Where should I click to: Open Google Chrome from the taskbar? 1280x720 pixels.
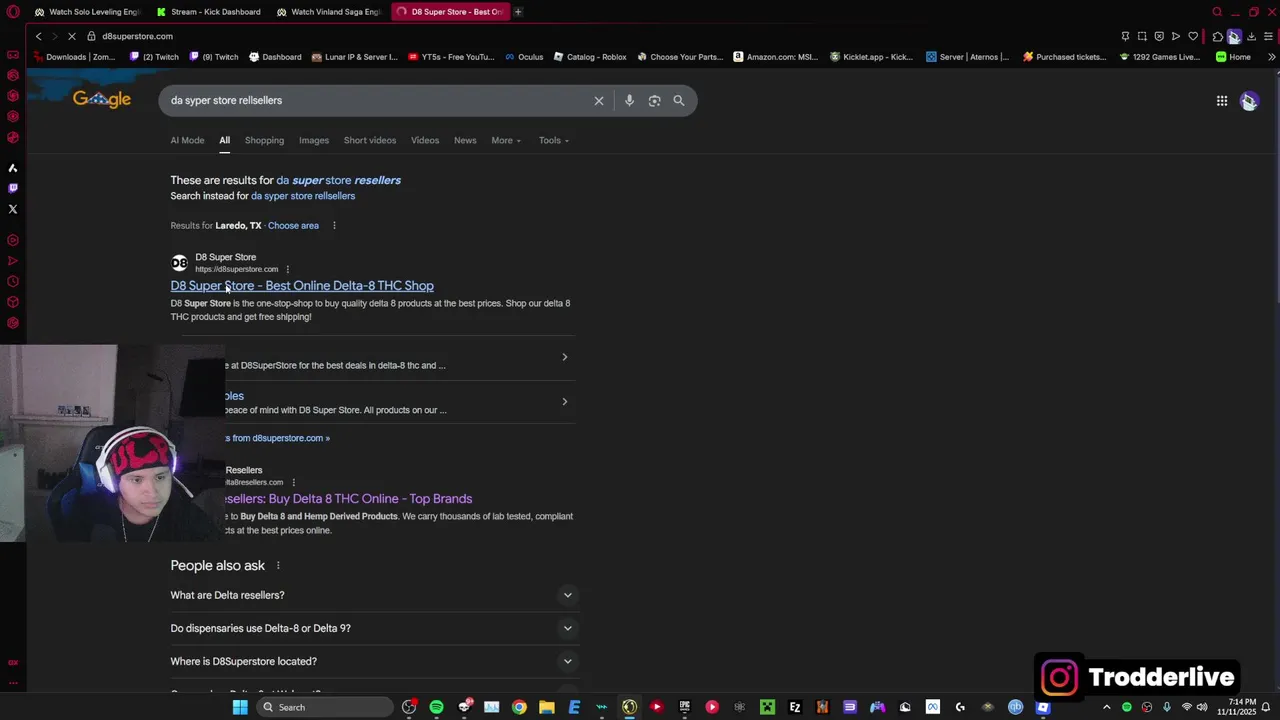[519, 707]
